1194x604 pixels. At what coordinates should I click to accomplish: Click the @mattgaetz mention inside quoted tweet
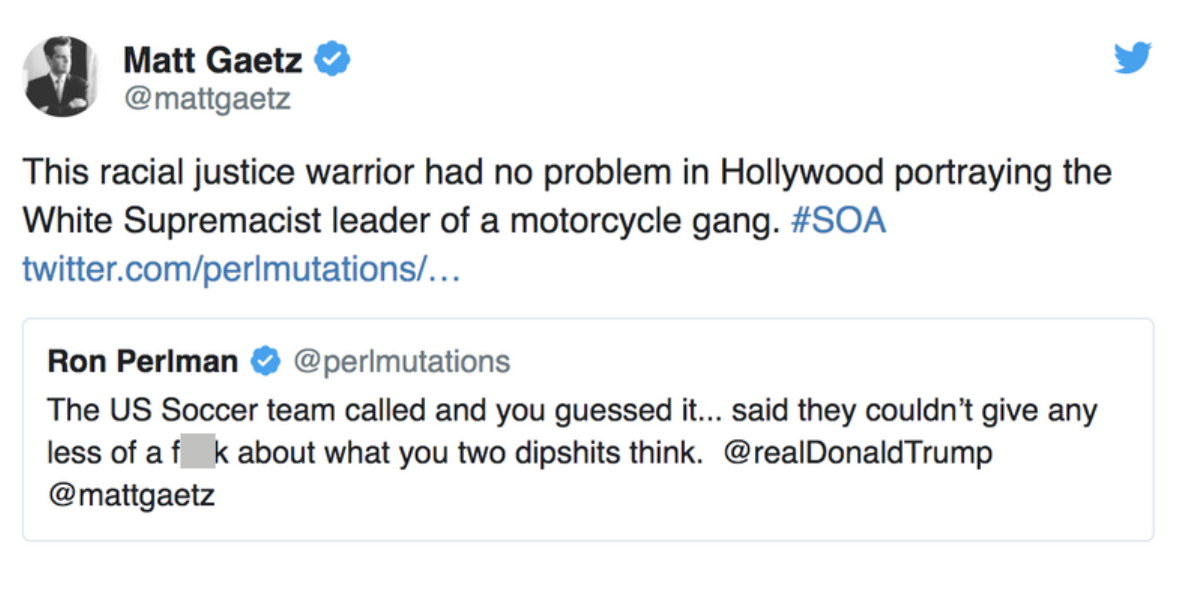tap(130, 495)
